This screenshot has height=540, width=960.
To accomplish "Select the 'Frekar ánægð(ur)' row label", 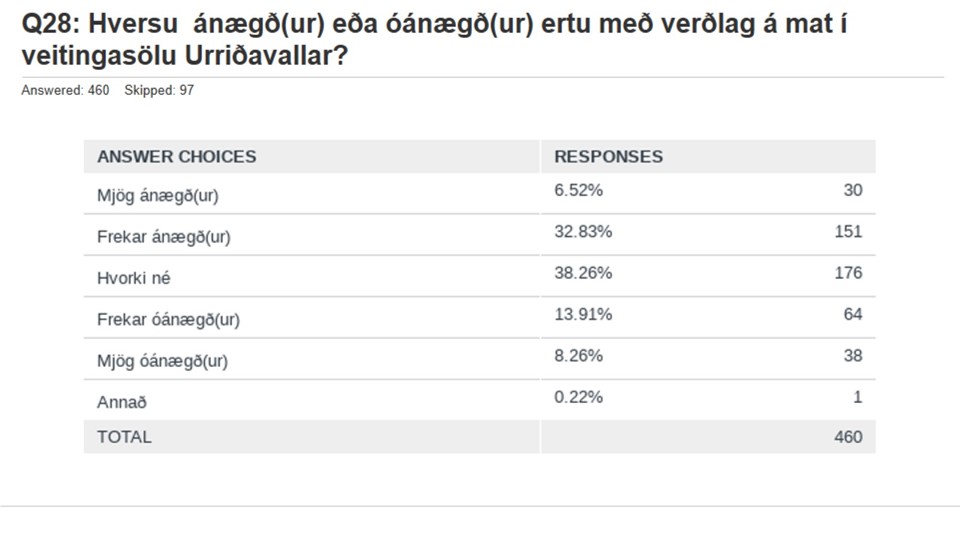I will tap(163, 237).
